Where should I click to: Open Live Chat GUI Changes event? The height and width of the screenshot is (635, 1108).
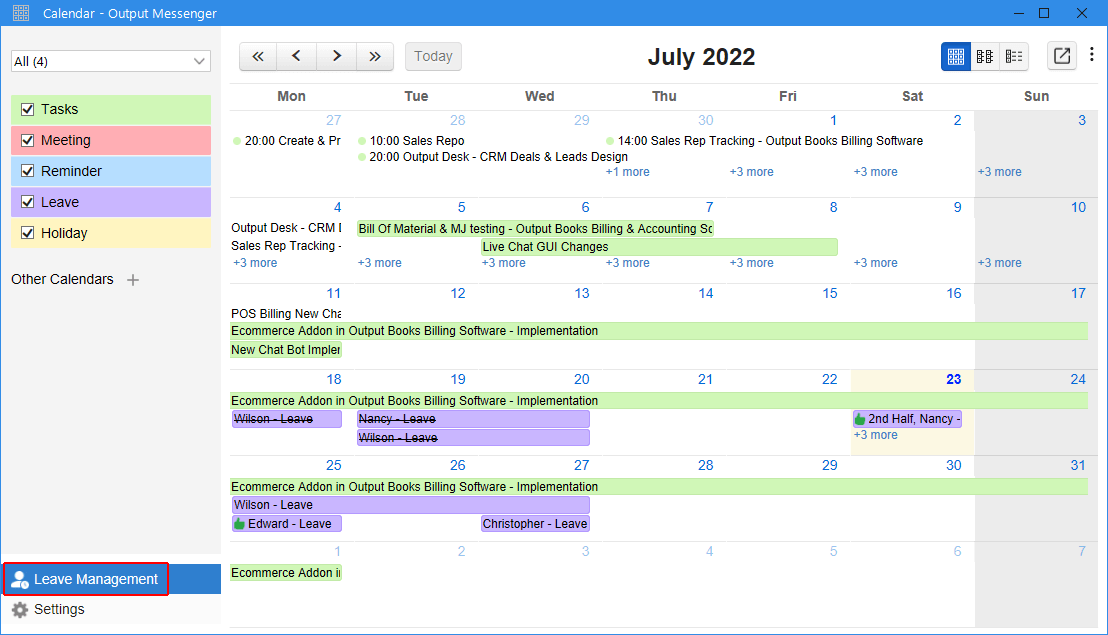click(x=659, y=247)
